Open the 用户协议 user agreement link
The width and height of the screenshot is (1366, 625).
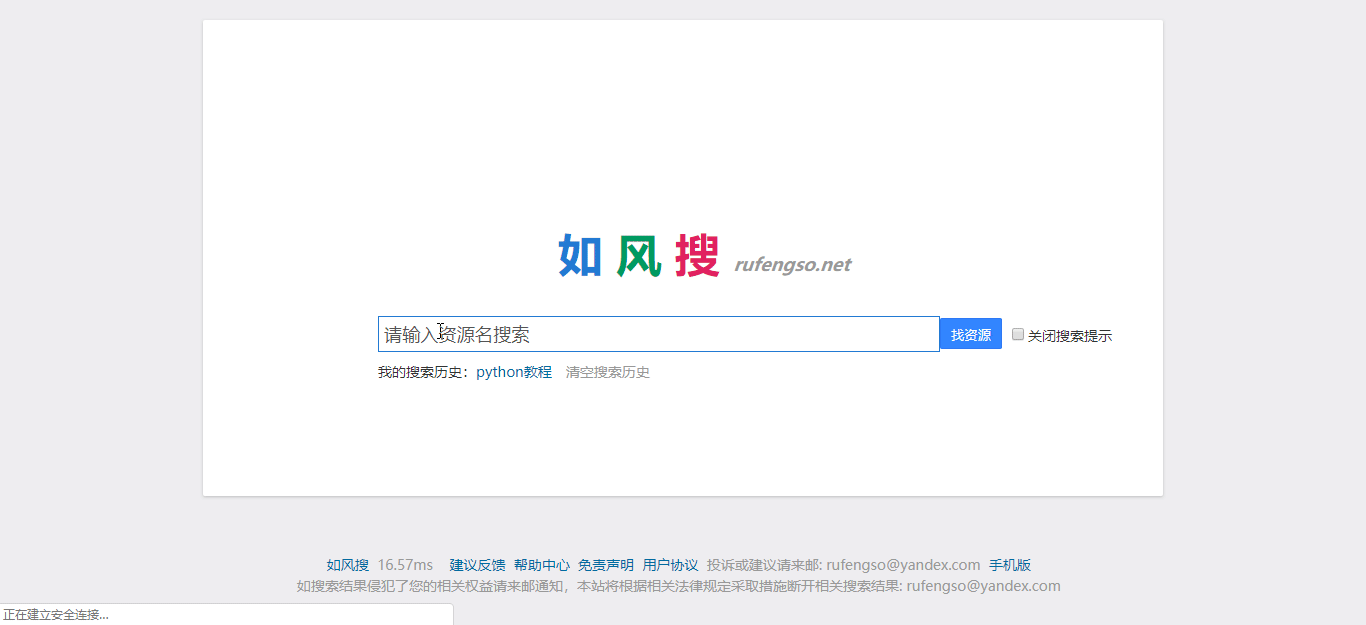tap(671, 565)
